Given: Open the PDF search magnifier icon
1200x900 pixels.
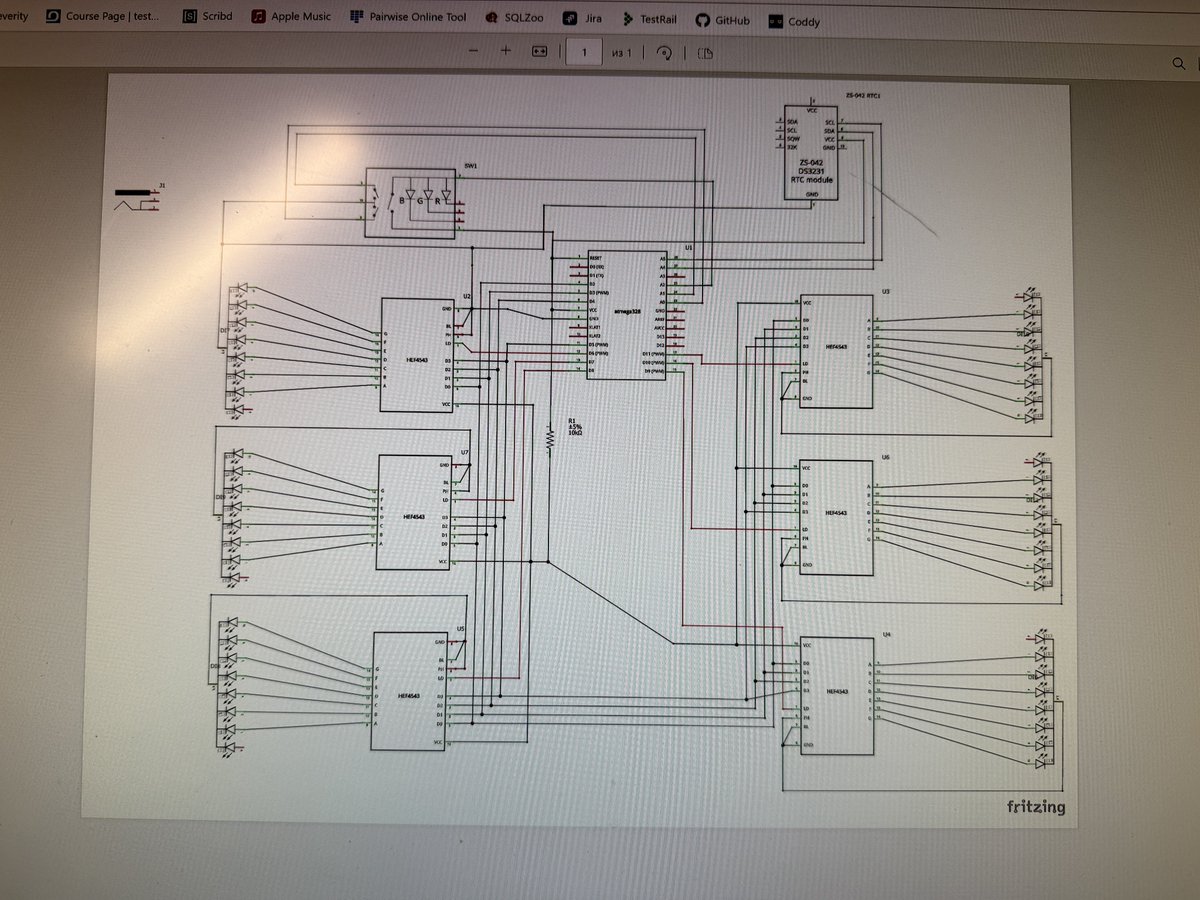Looking at the screenshot, I should coord(1178,64).
